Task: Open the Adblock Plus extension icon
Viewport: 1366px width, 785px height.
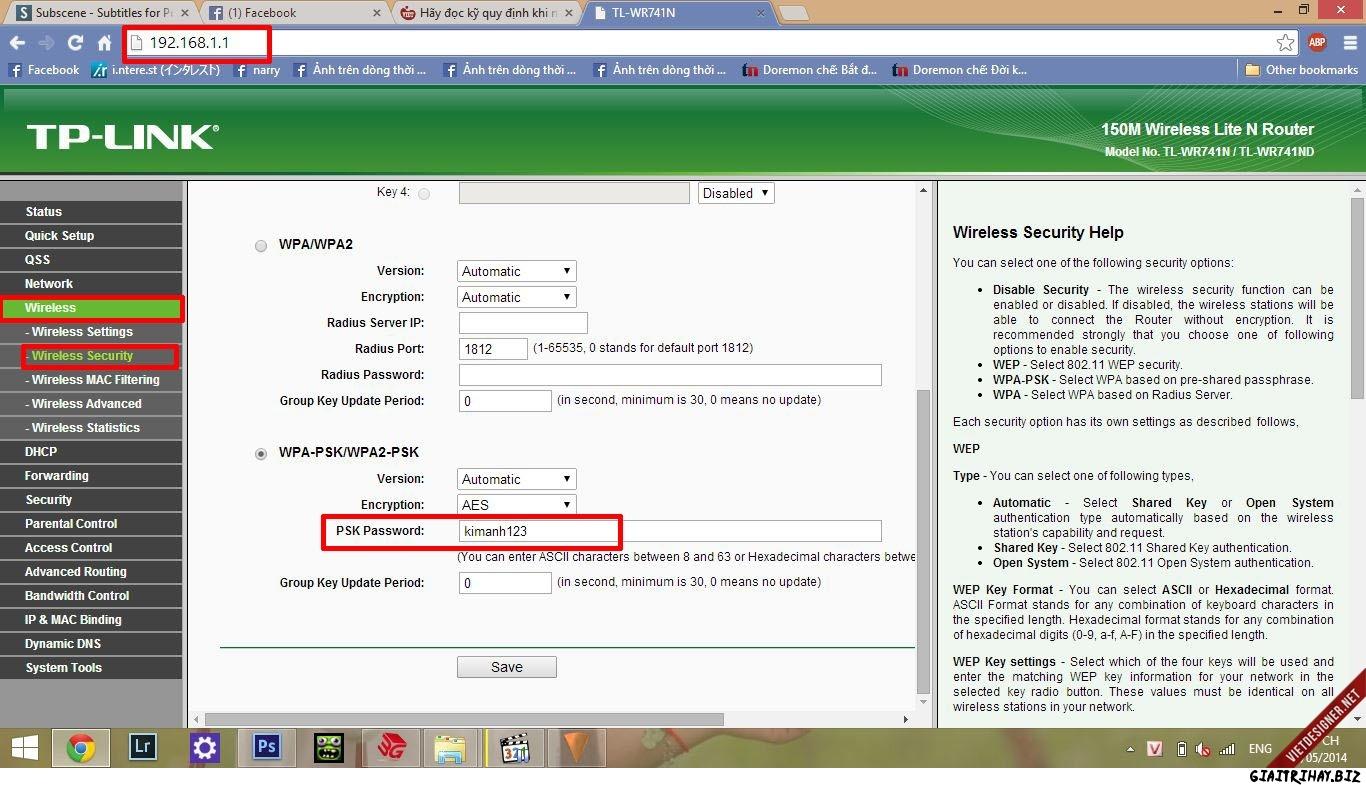Action: [1317, 42]
